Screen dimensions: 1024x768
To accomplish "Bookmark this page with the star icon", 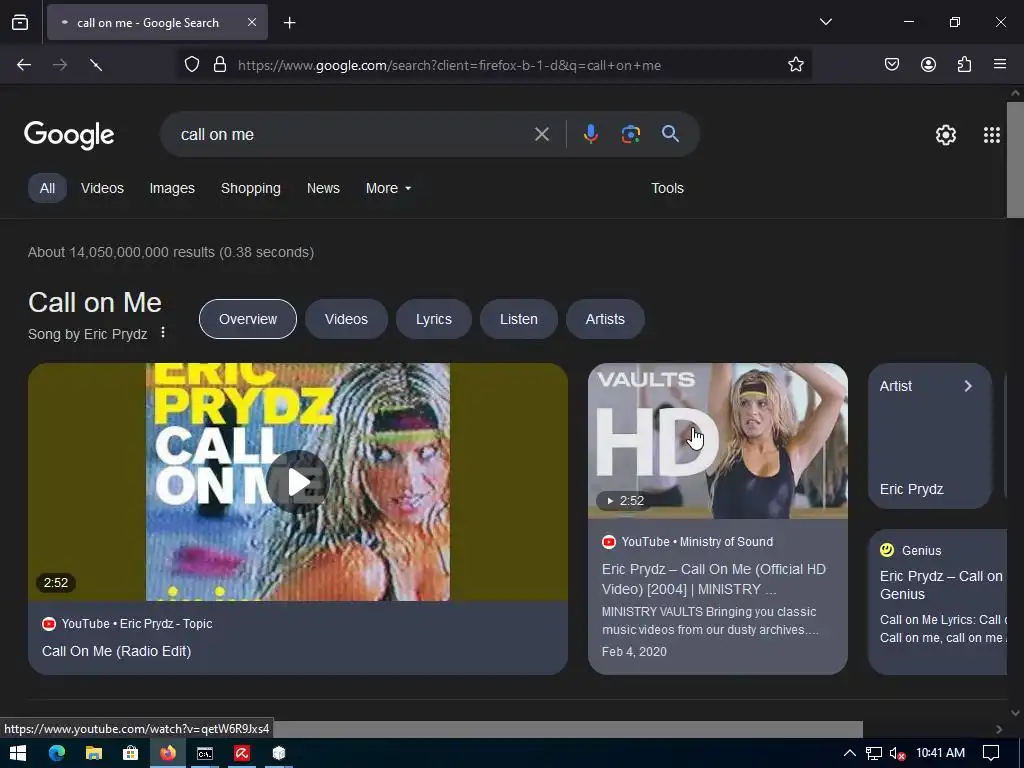I will tap(795, 65).
